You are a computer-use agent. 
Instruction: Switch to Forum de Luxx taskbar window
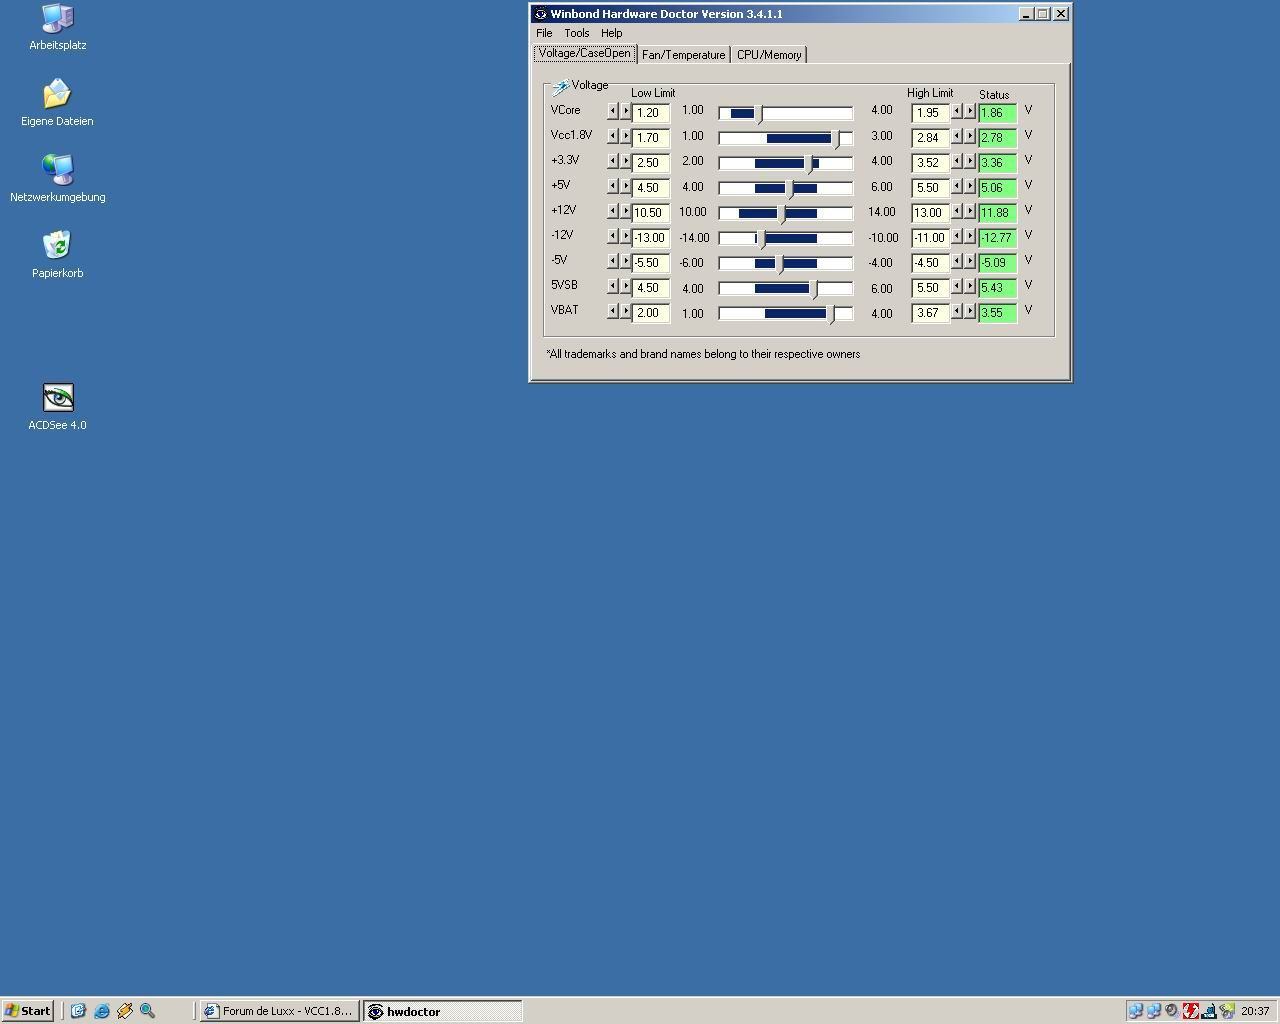click(x=279, y=1011)
